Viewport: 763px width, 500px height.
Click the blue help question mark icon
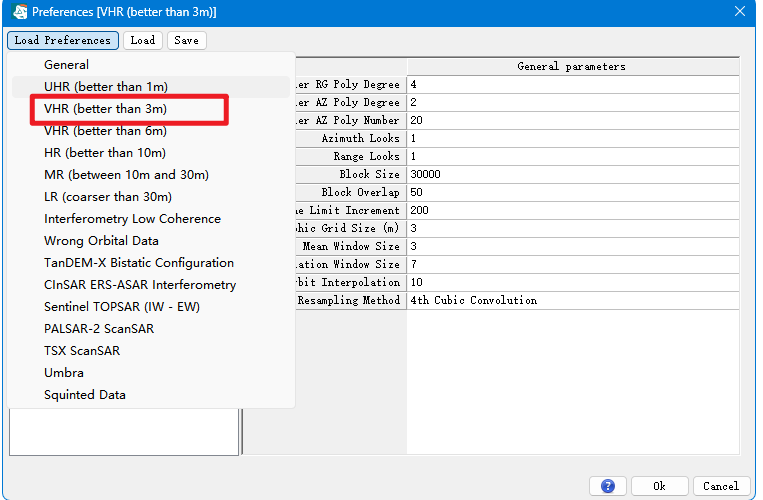point(607,485)
